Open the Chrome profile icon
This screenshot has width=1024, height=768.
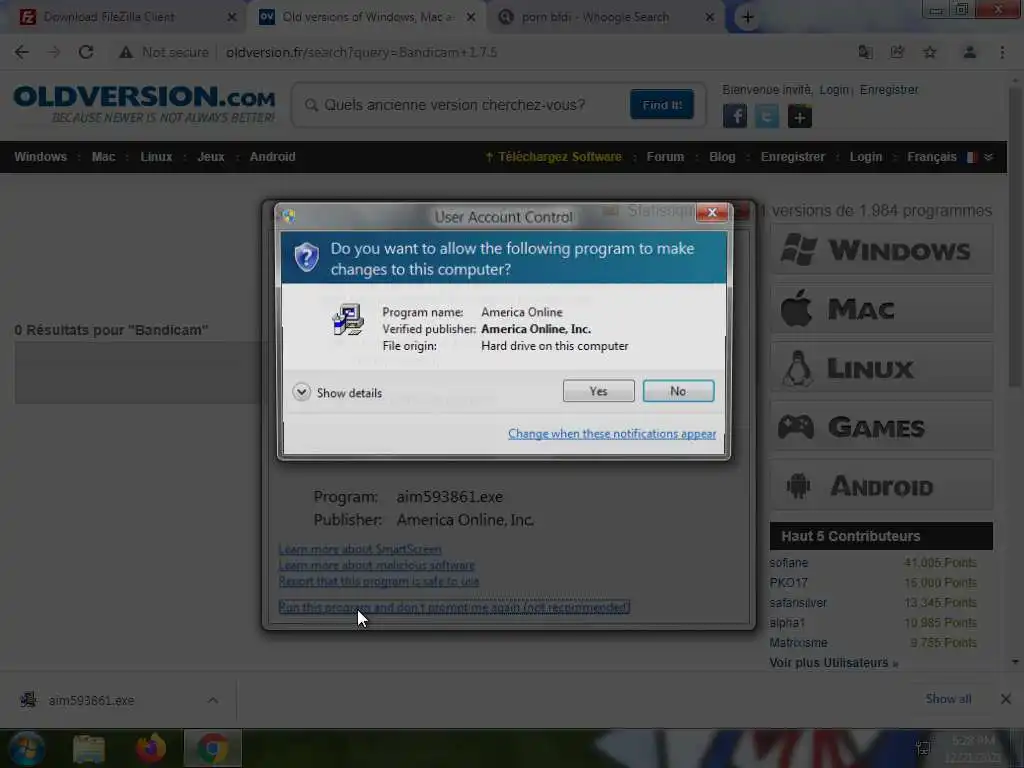(969, 52)
